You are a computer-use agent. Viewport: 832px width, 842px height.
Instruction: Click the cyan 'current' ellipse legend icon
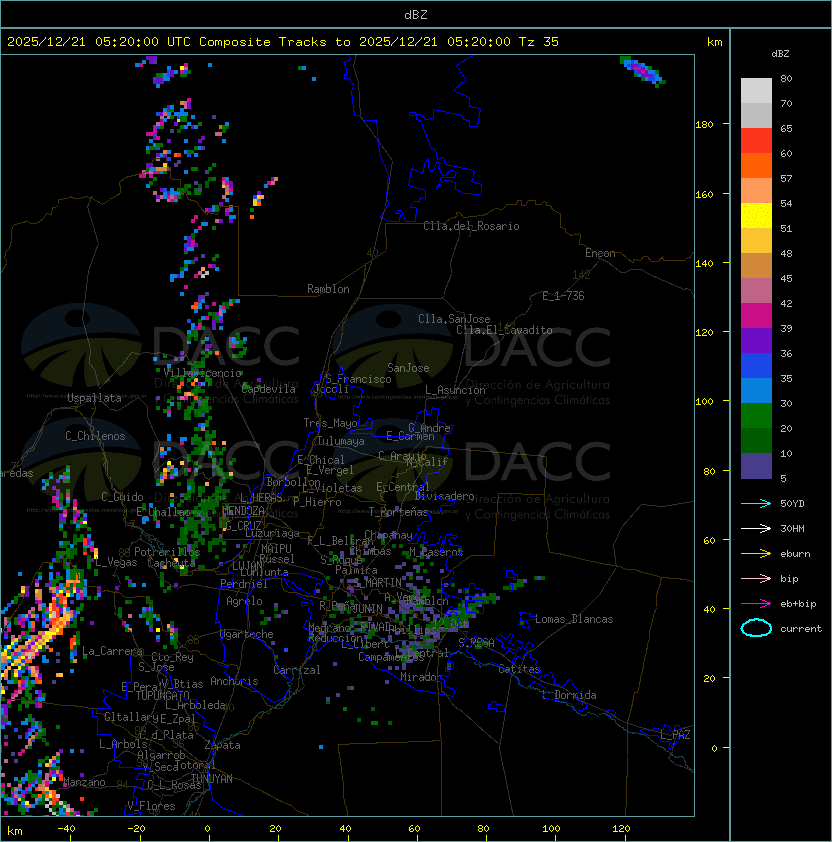(756, 628)
